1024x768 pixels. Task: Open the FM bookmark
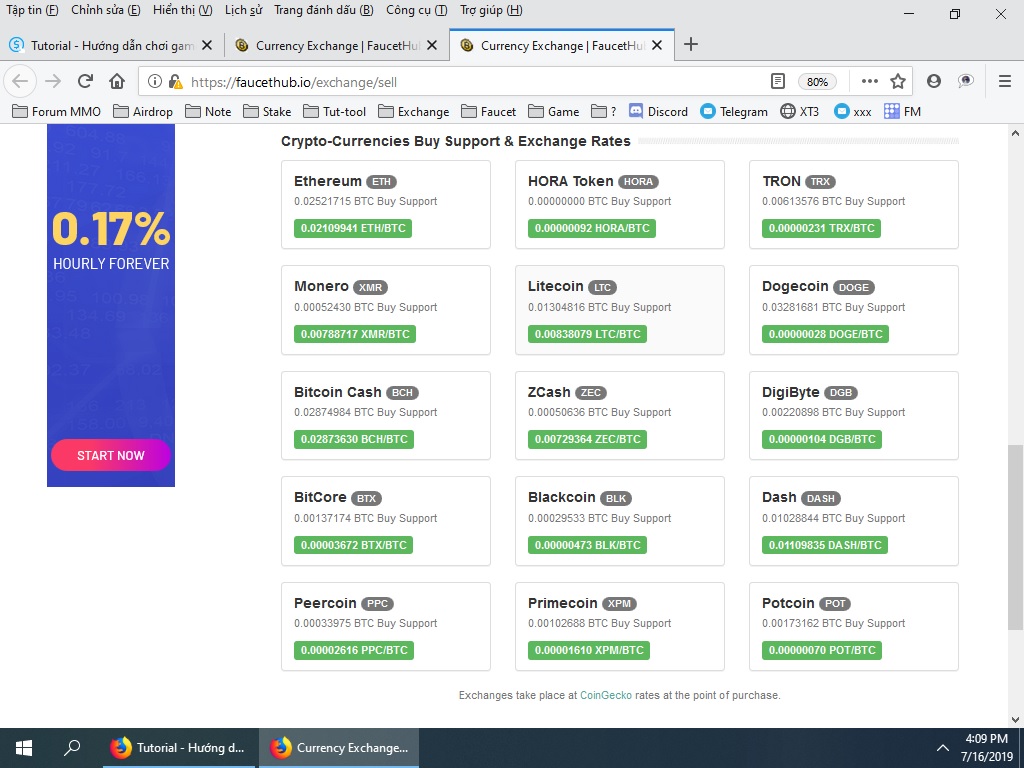pos(903,111)
